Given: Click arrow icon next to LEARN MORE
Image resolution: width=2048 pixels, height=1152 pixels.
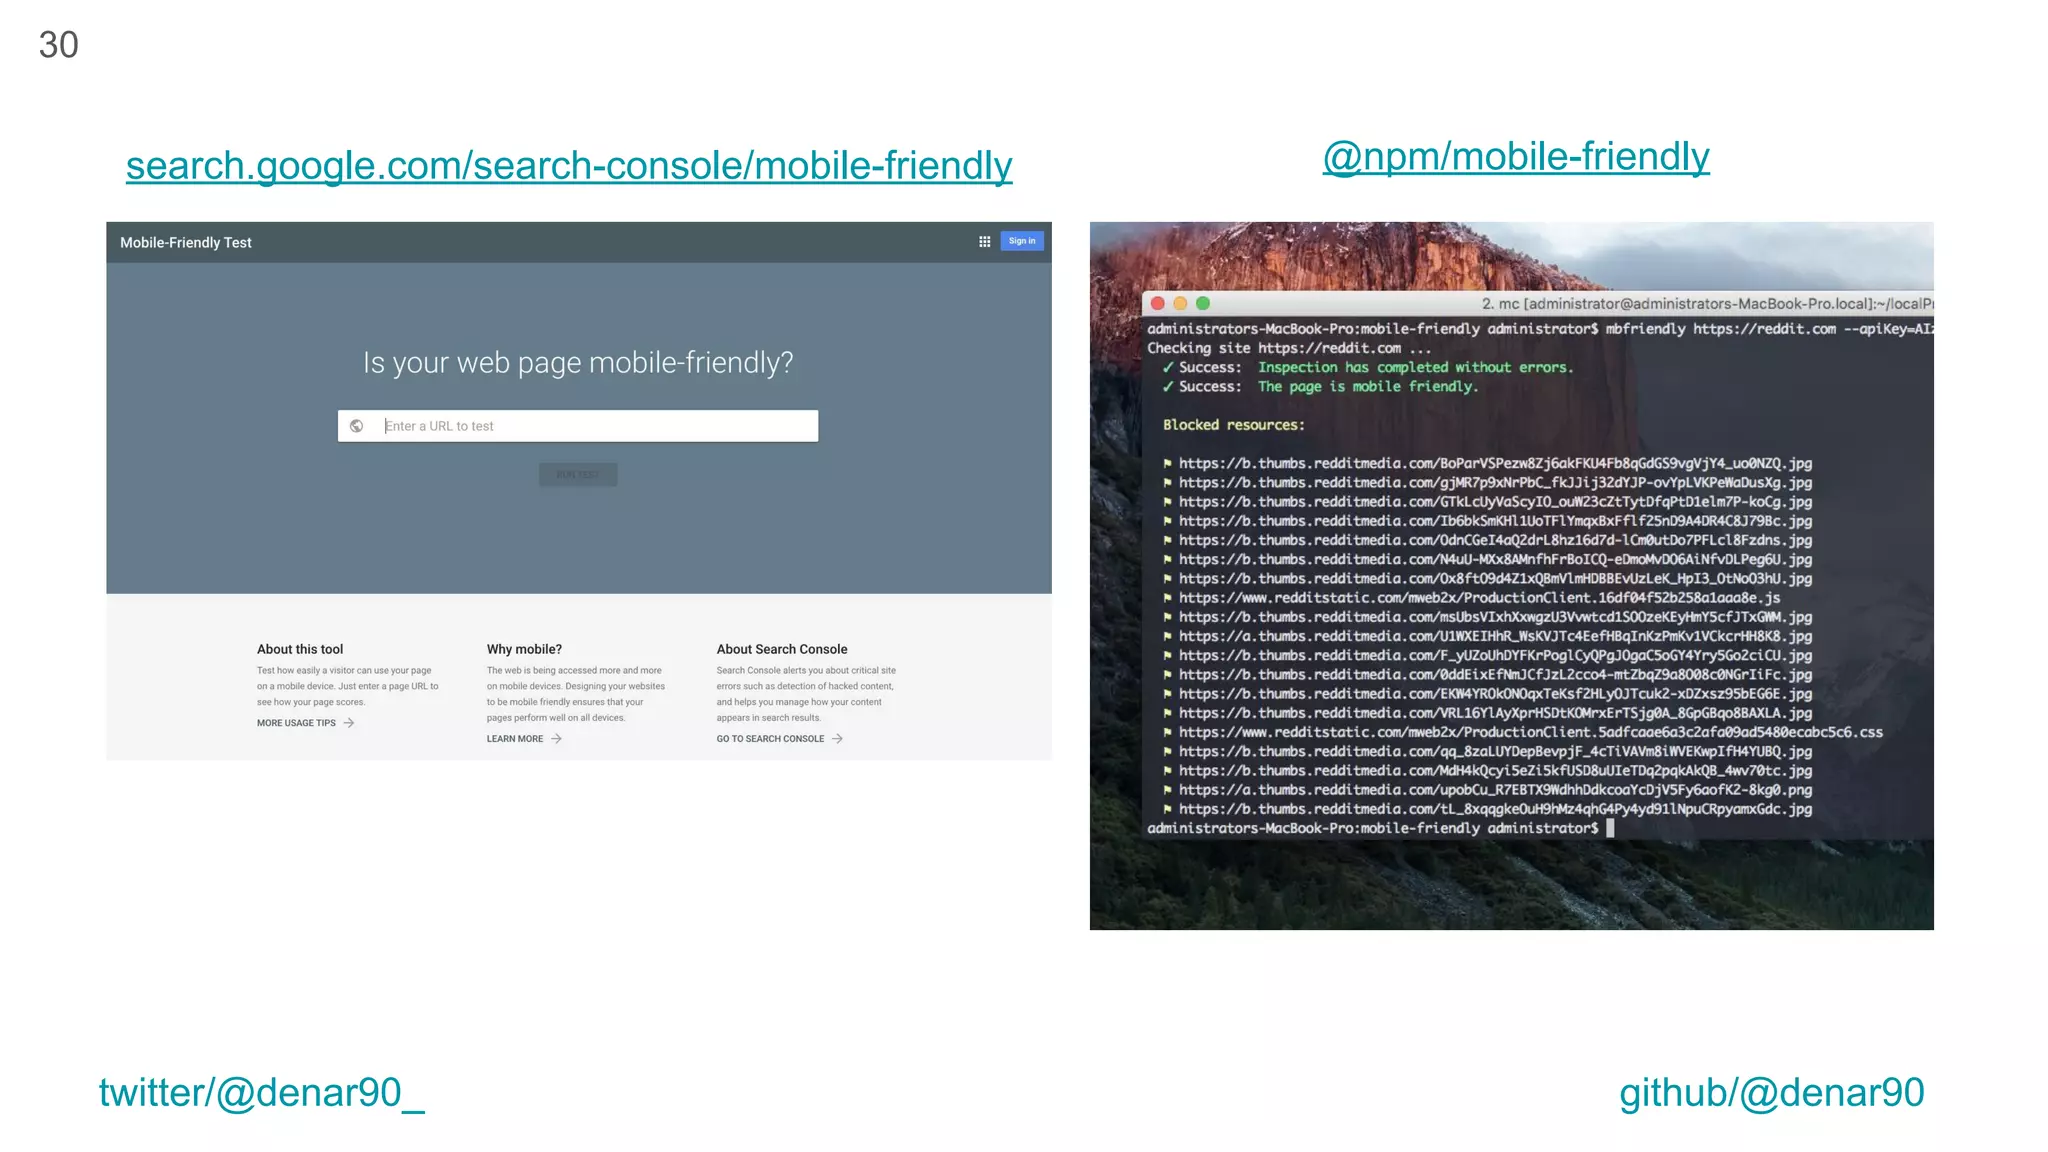Looking at the screenshot, I should 557,739.
